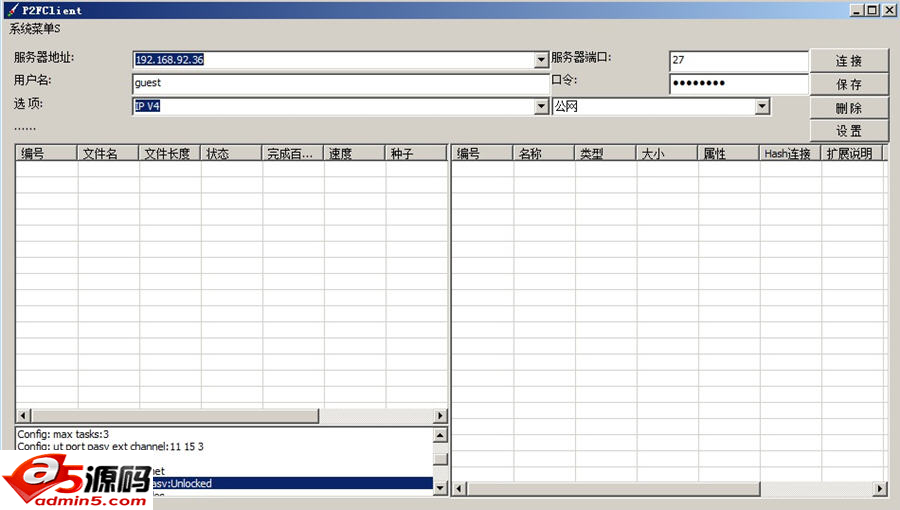The width and height of the screenshot is (900, 510).
Task: Click the 口令 password field
Action: click(x=739, y=83)
